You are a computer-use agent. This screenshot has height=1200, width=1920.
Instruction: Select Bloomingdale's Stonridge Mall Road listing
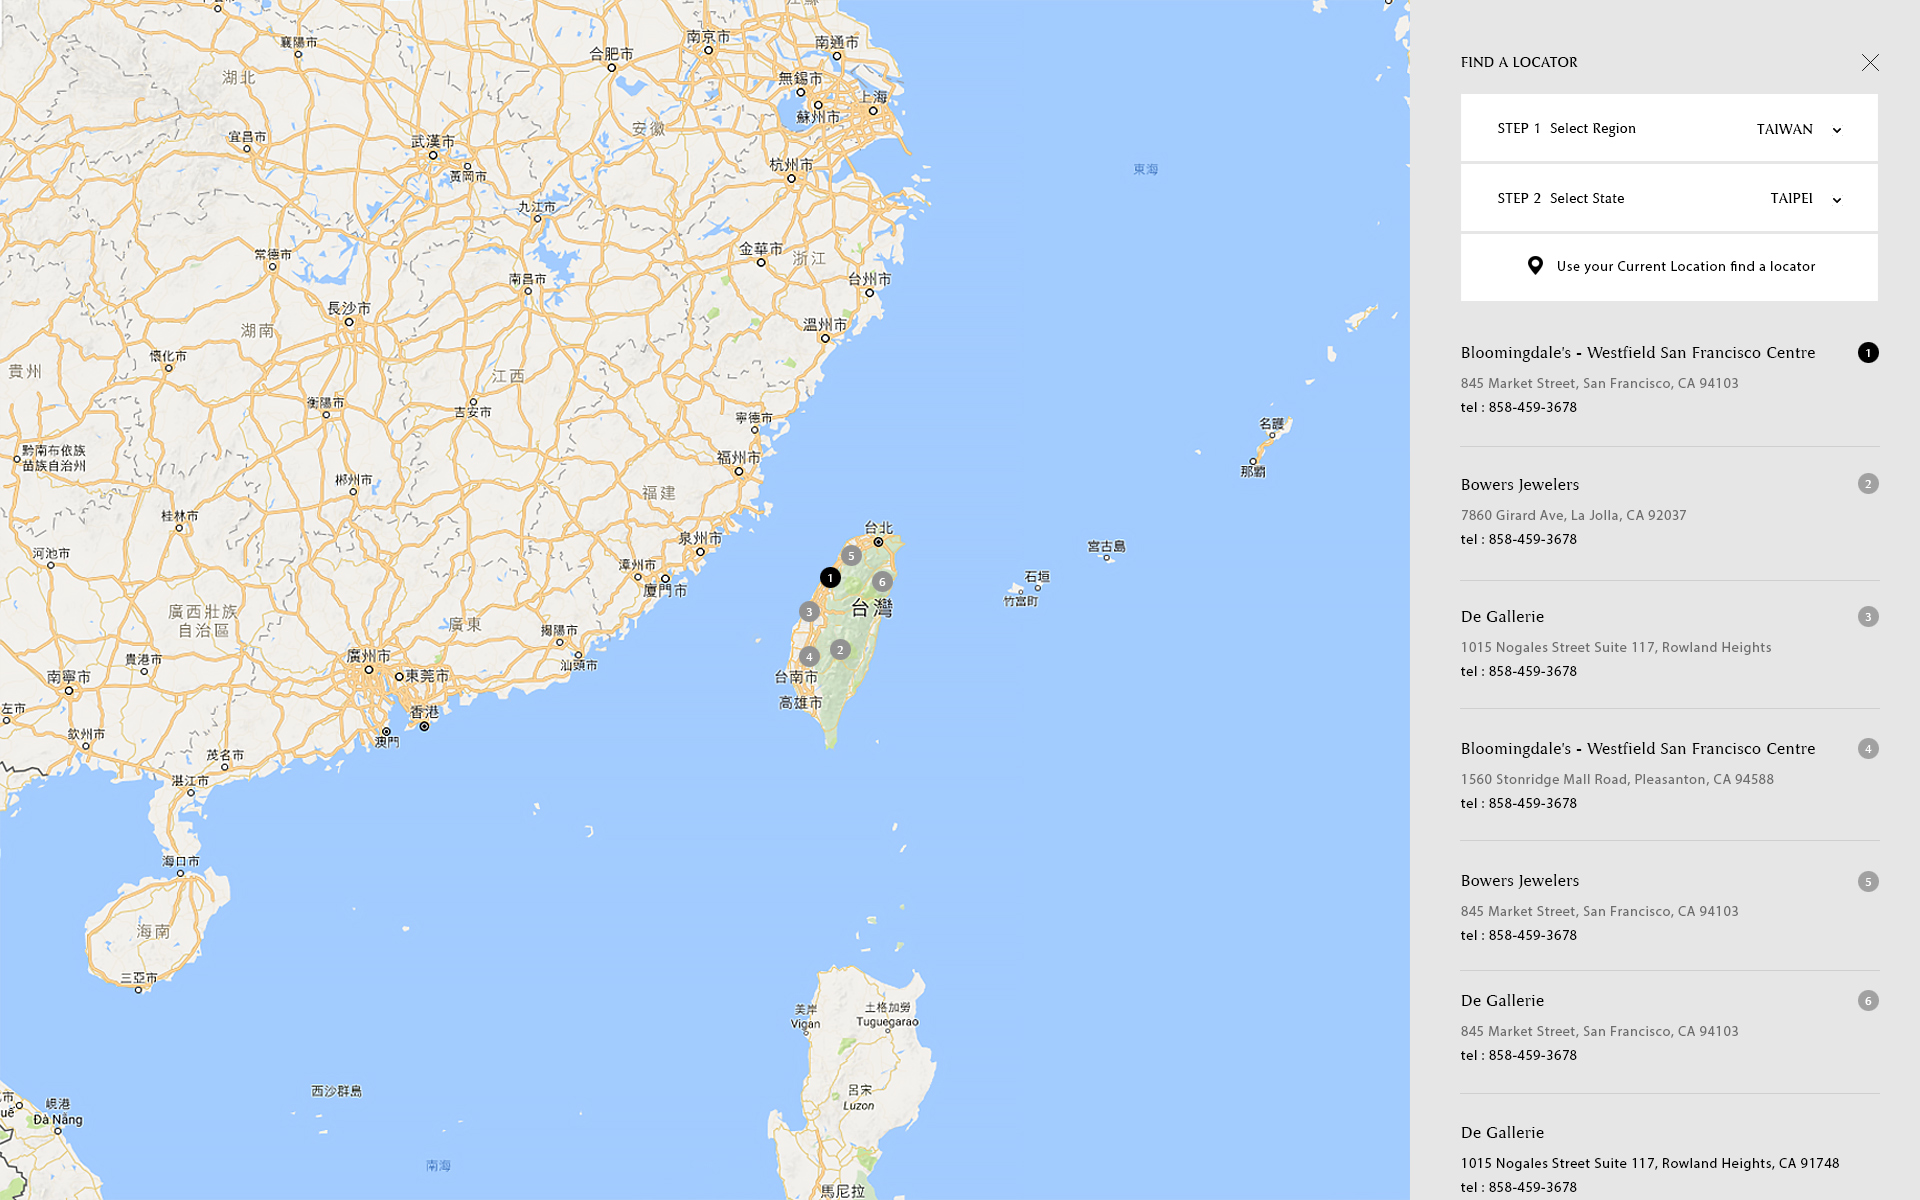pos(1637,749)
